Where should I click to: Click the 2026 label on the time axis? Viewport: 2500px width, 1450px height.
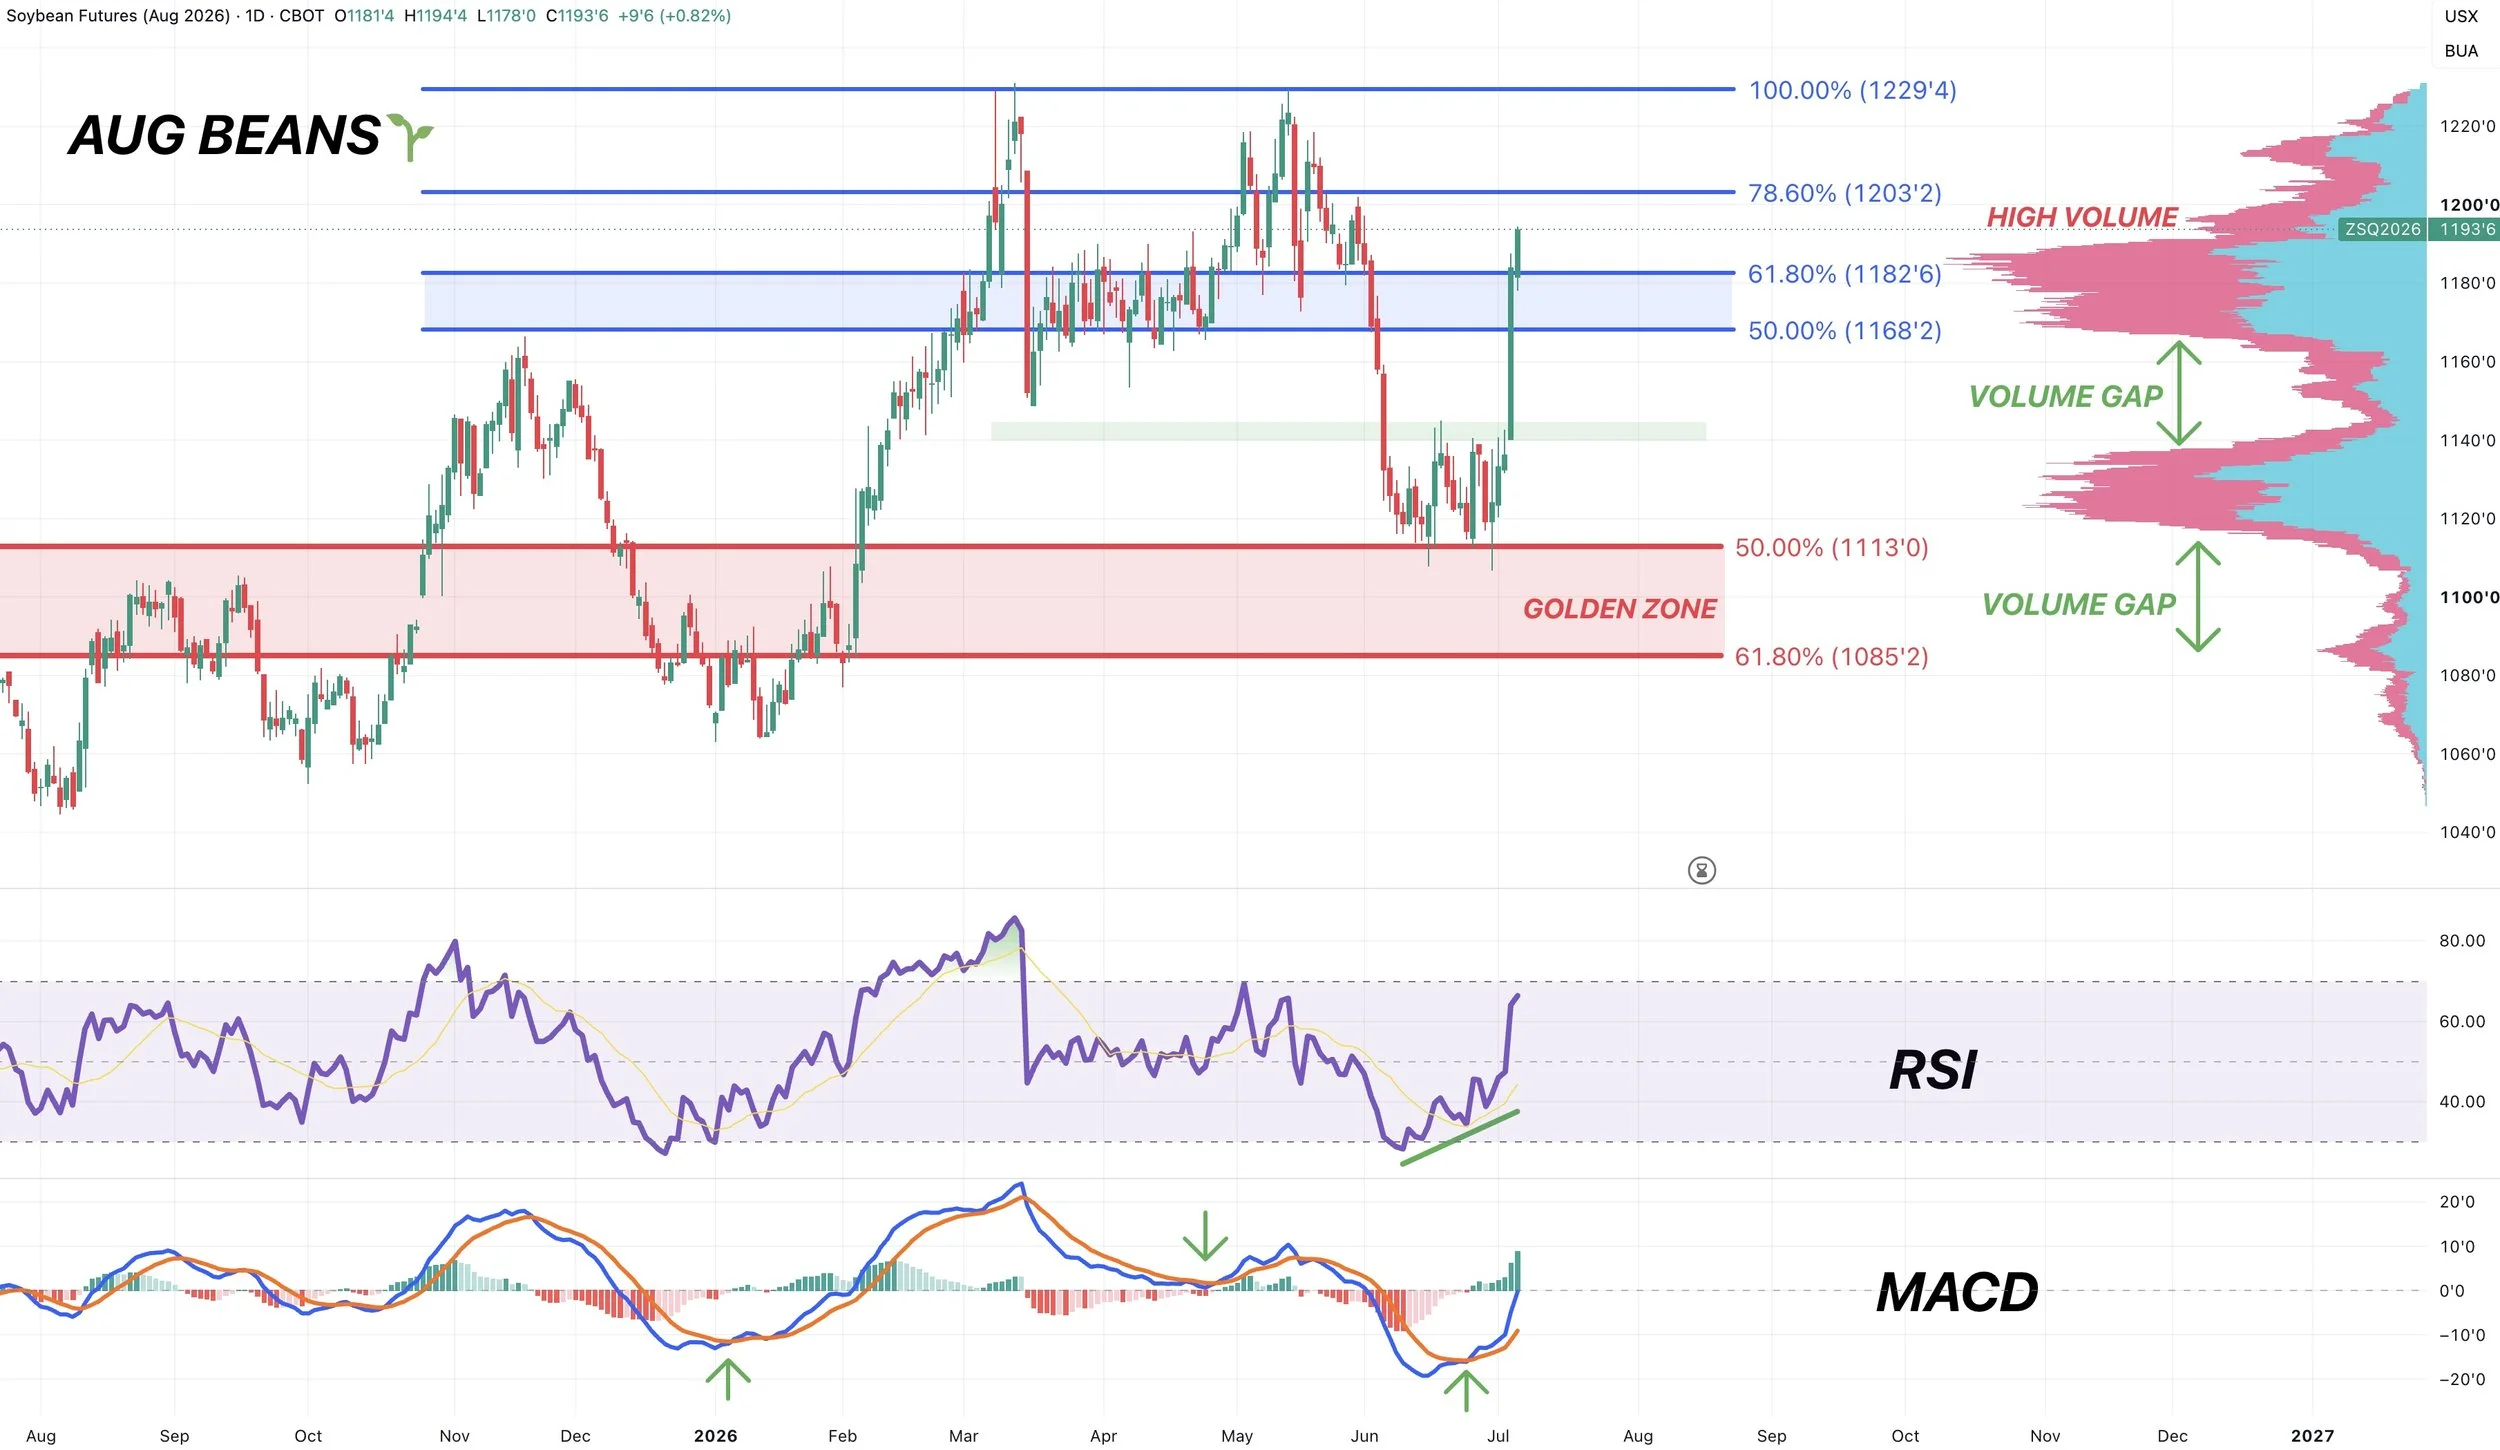715,1436
